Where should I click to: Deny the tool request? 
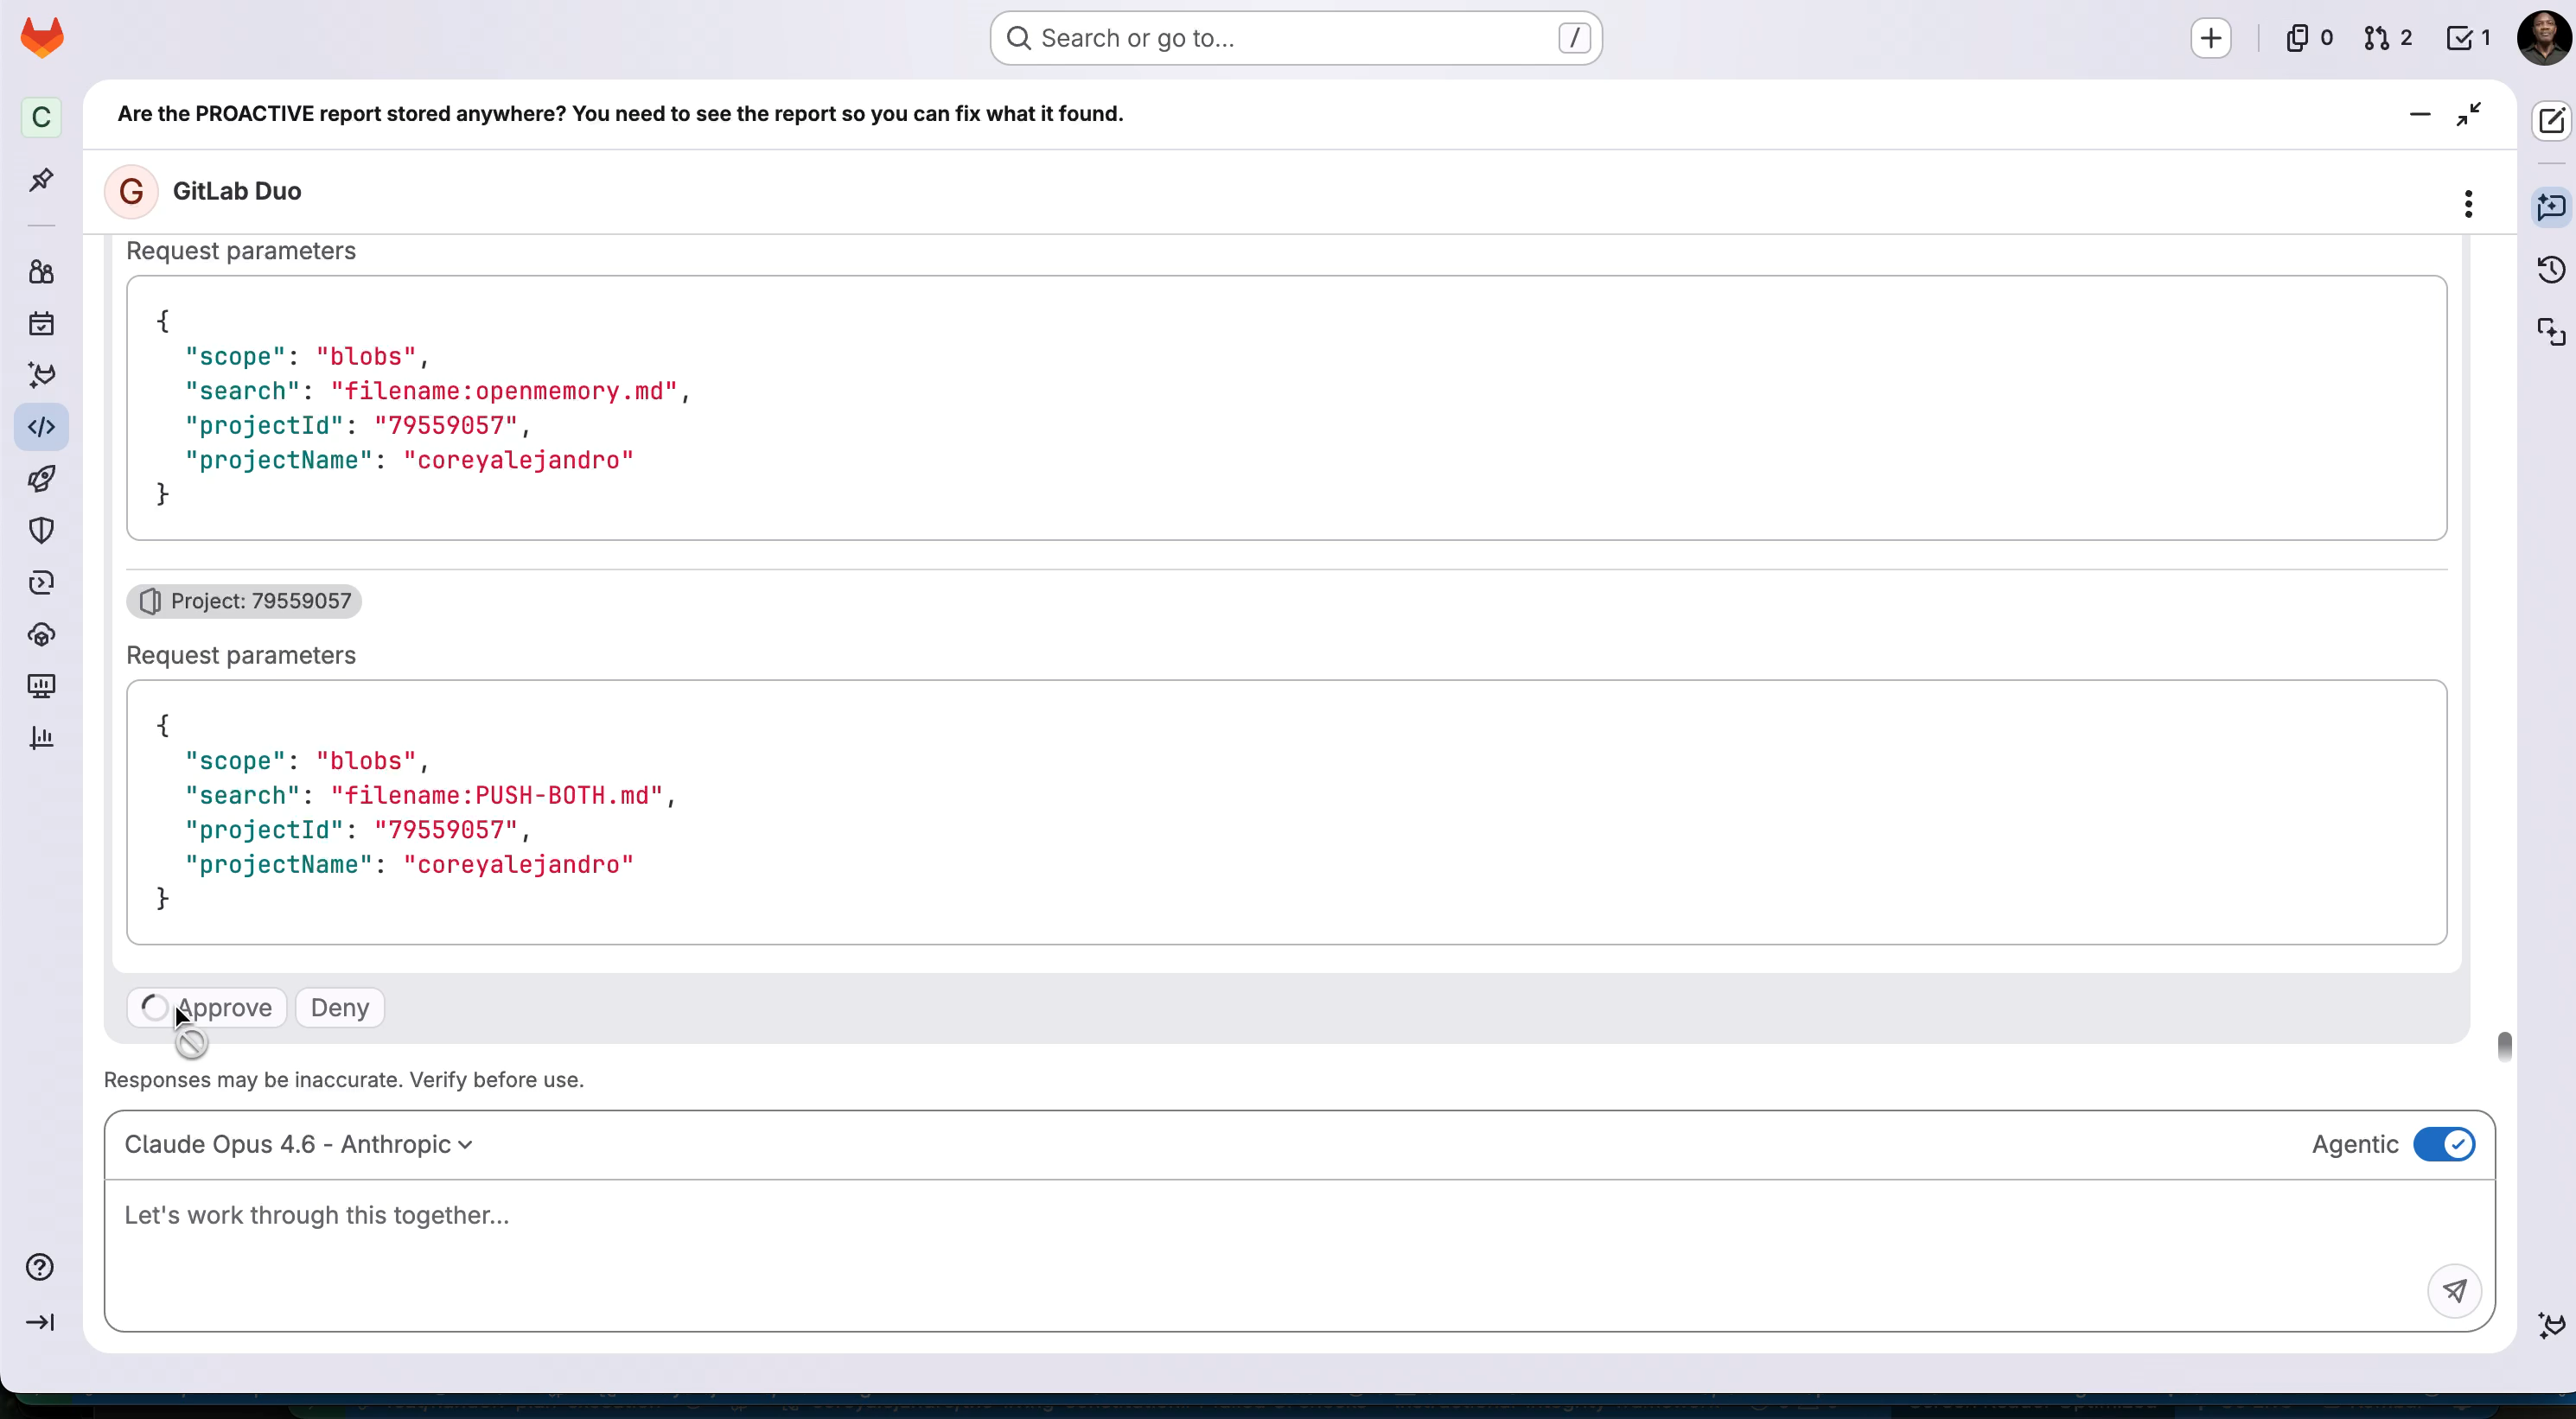point(339,1007)
